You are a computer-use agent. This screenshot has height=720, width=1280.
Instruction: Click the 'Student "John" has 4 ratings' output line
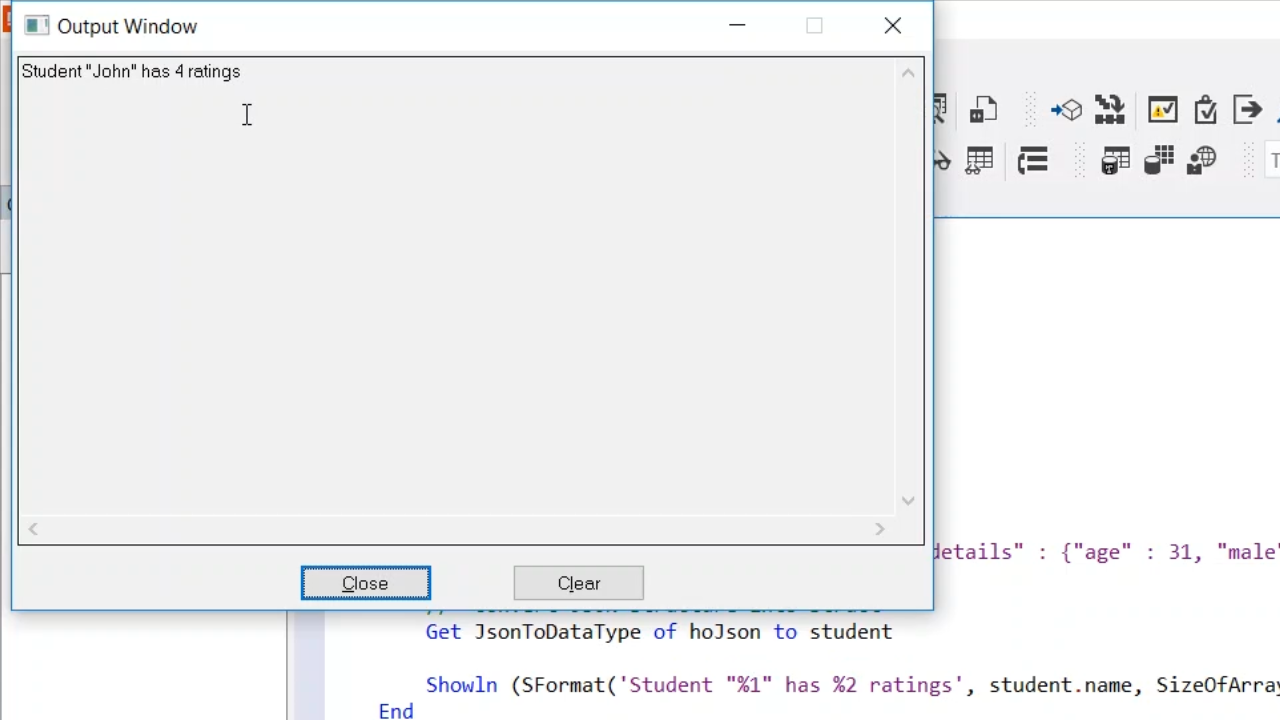(x=131, y=72)
